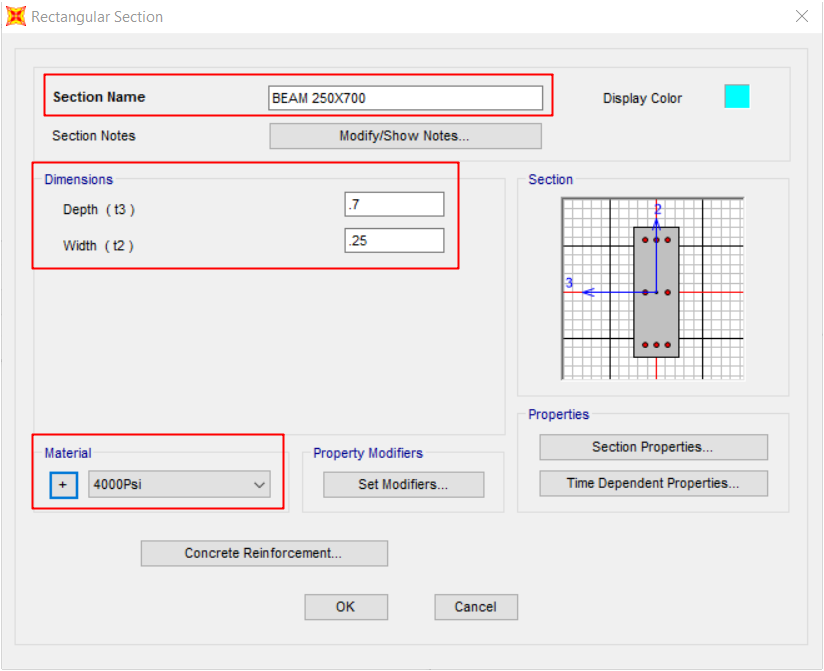The width and height of the screenshot is (824, 671).
Task: Open Concrete Reinforcement settings
Action: coord(264,553)
